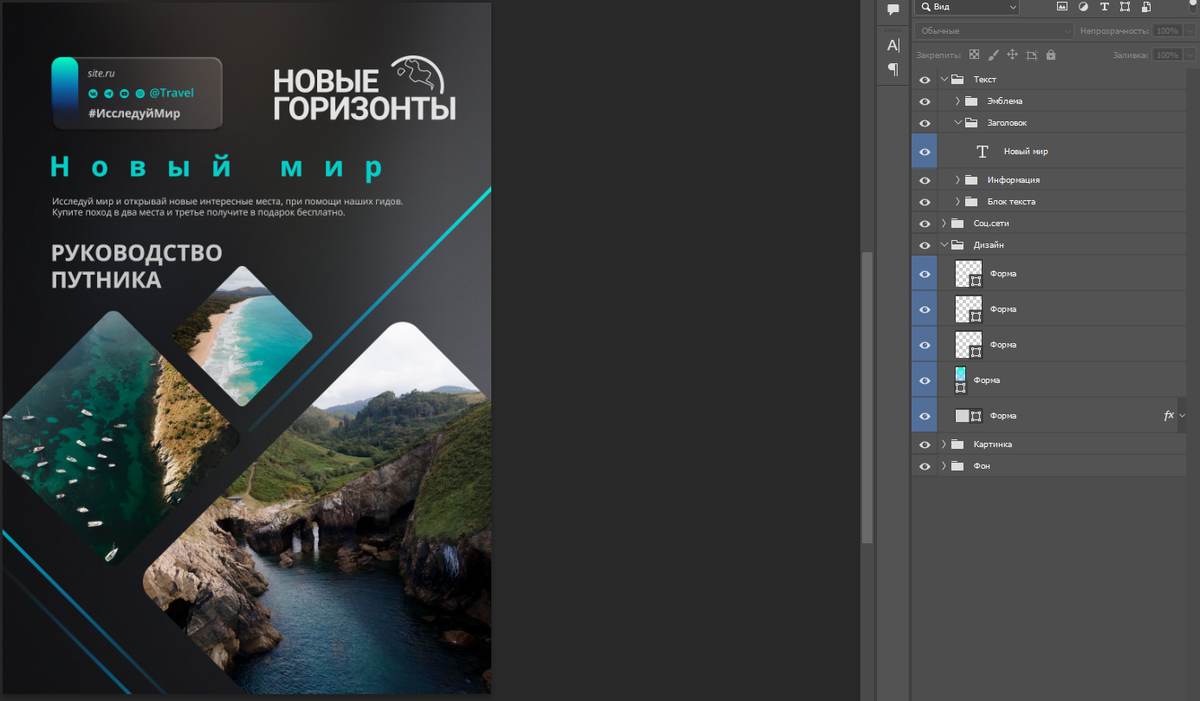Hide the Соц.сети group
1200x701 pixels.
924,223
